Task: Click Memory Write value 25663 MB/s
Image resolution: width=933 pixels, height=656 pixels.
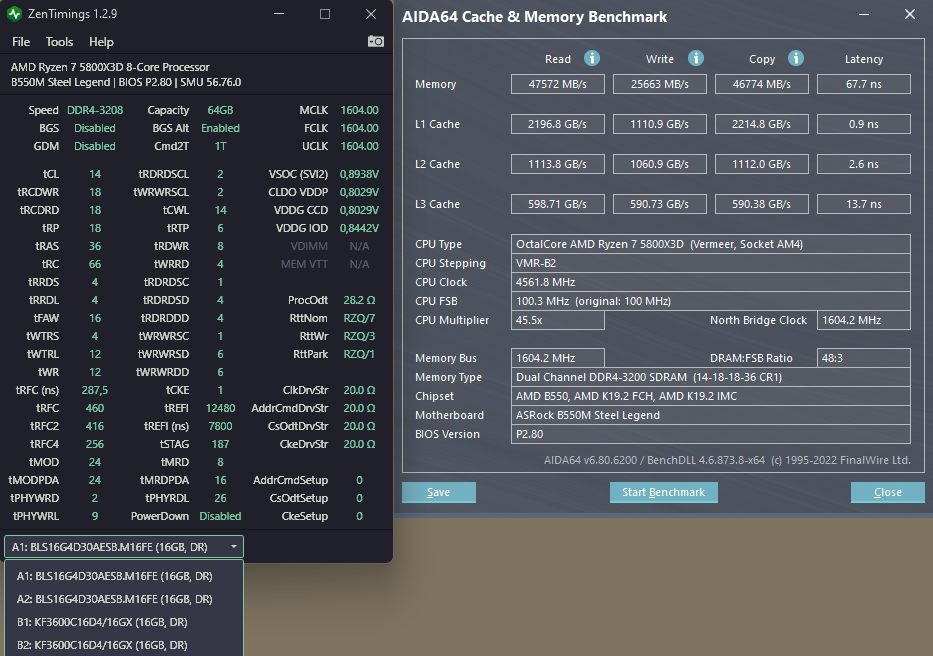Action: [x=660, y=84]
